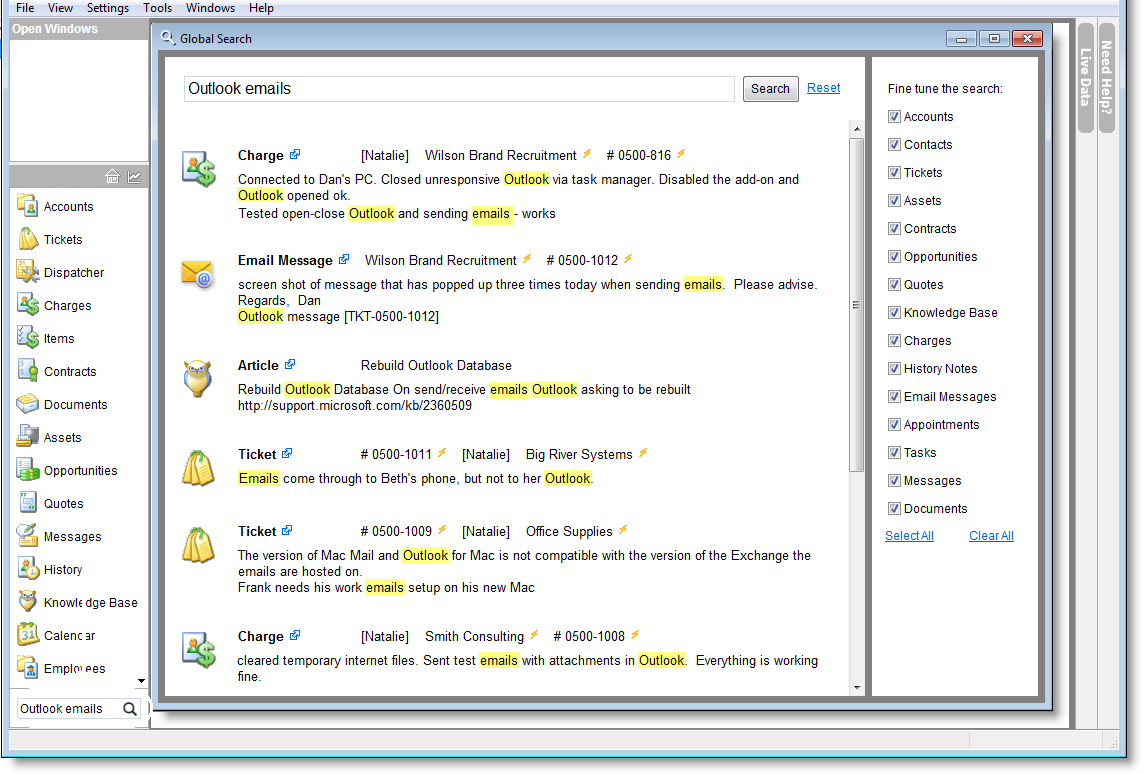Open the Email Message envelope result icon
Image resolution: width=1143 pixels, height=774 pixels.
(198, 274)
